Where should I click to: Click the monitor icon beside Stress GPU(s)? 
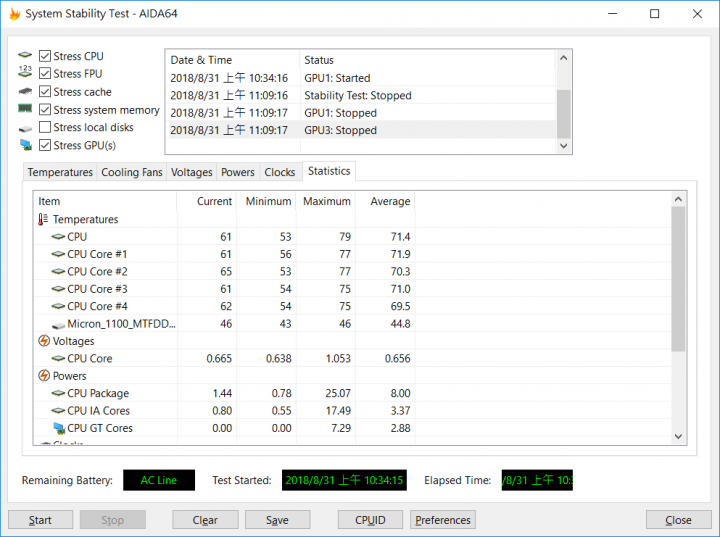coord(26,145)
